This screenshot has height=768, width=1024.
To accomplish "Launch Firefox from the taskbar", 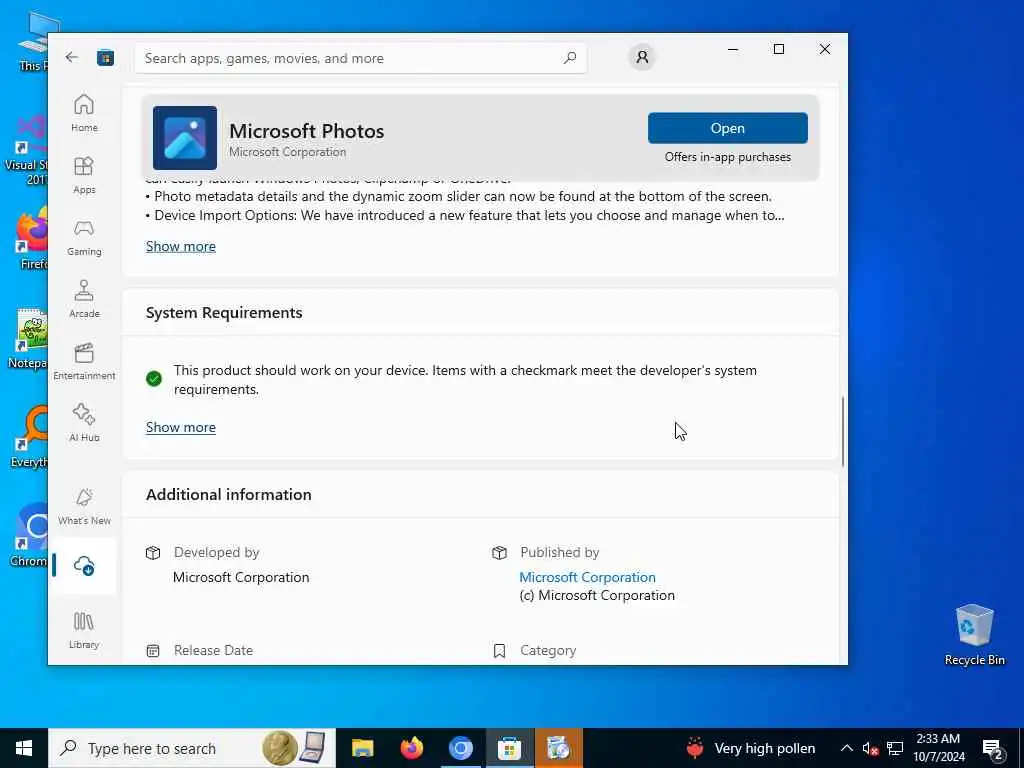I will click(411, 748).
